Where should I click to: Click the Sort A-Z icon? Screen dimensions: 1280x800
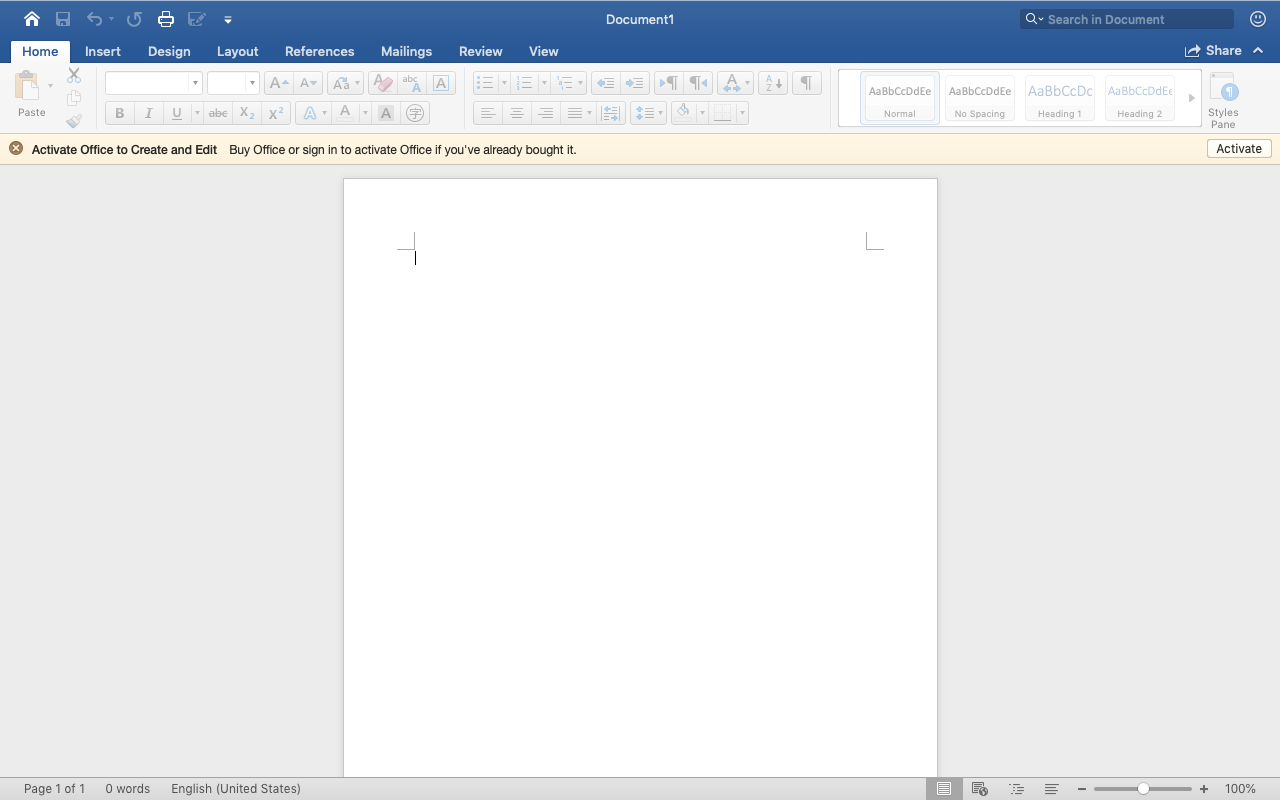[772, 83]
